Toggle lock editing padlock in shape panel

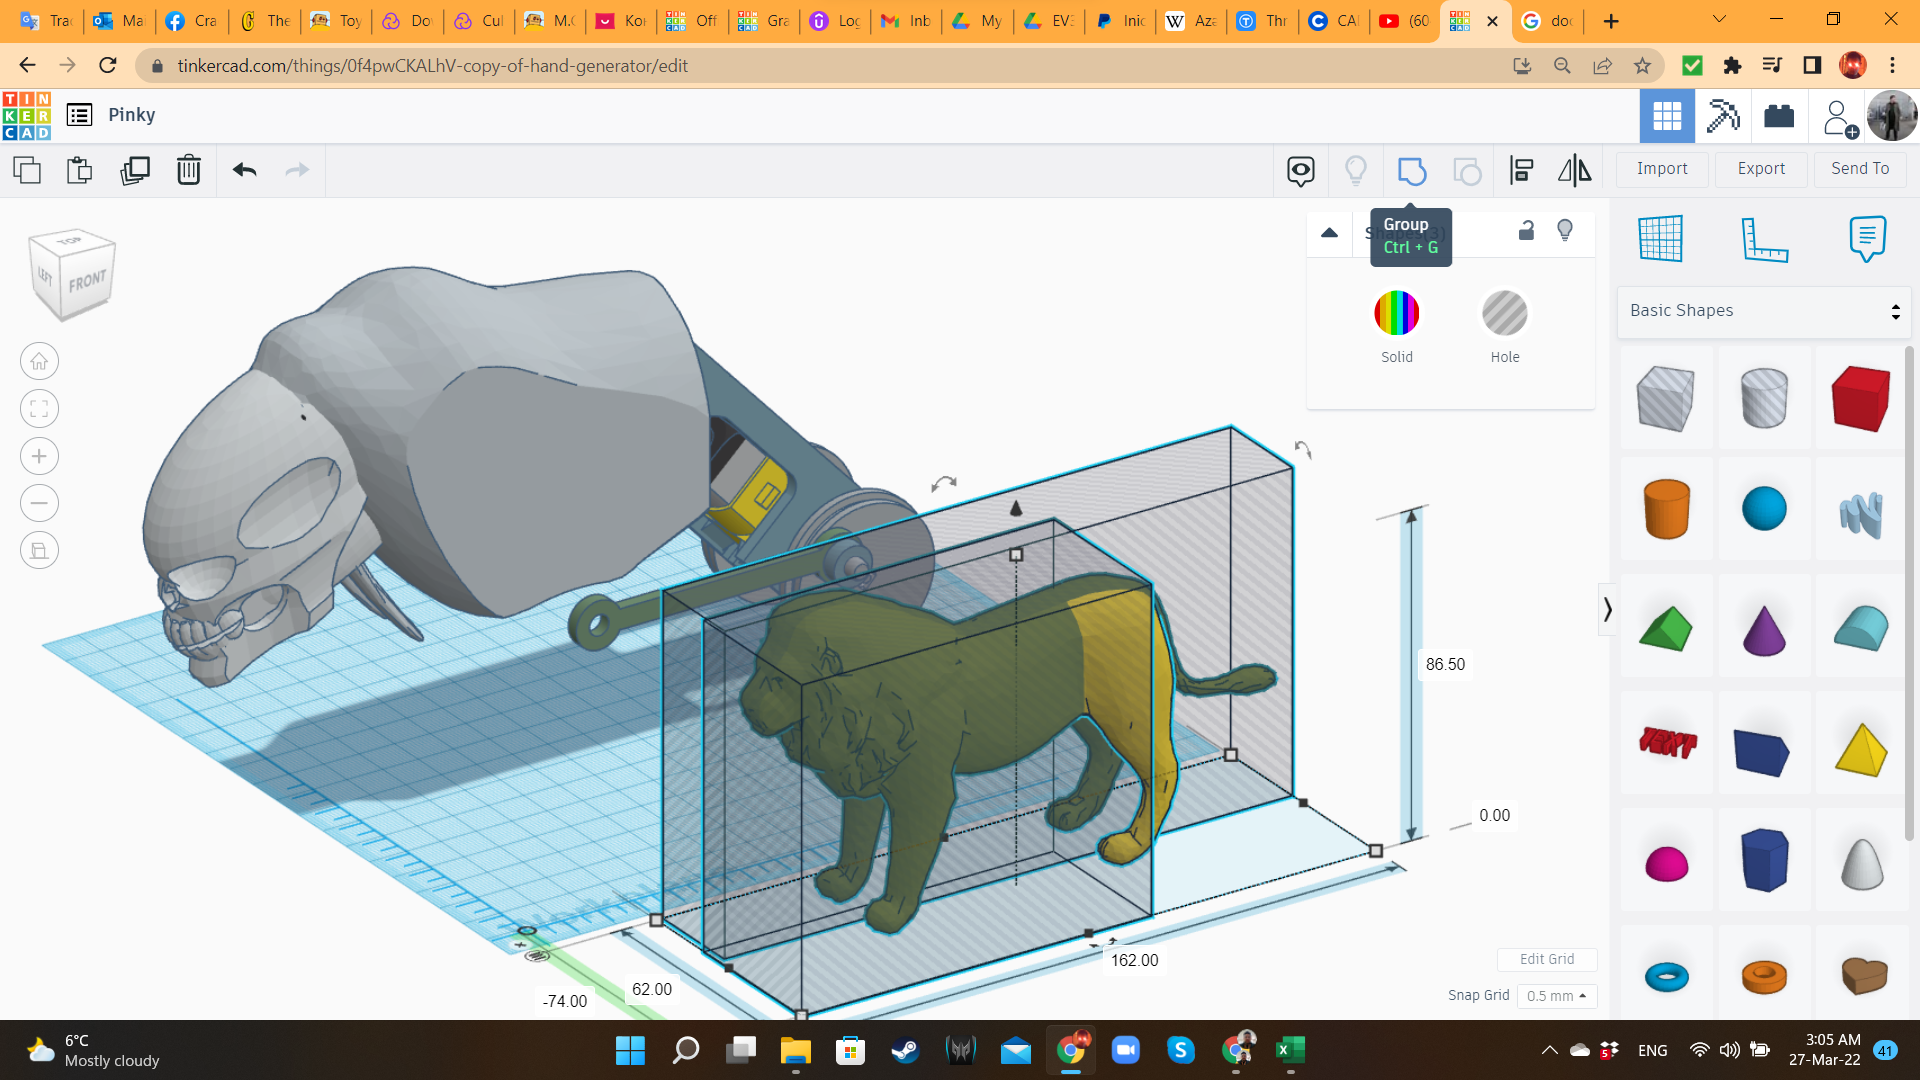pos(1526,231)
